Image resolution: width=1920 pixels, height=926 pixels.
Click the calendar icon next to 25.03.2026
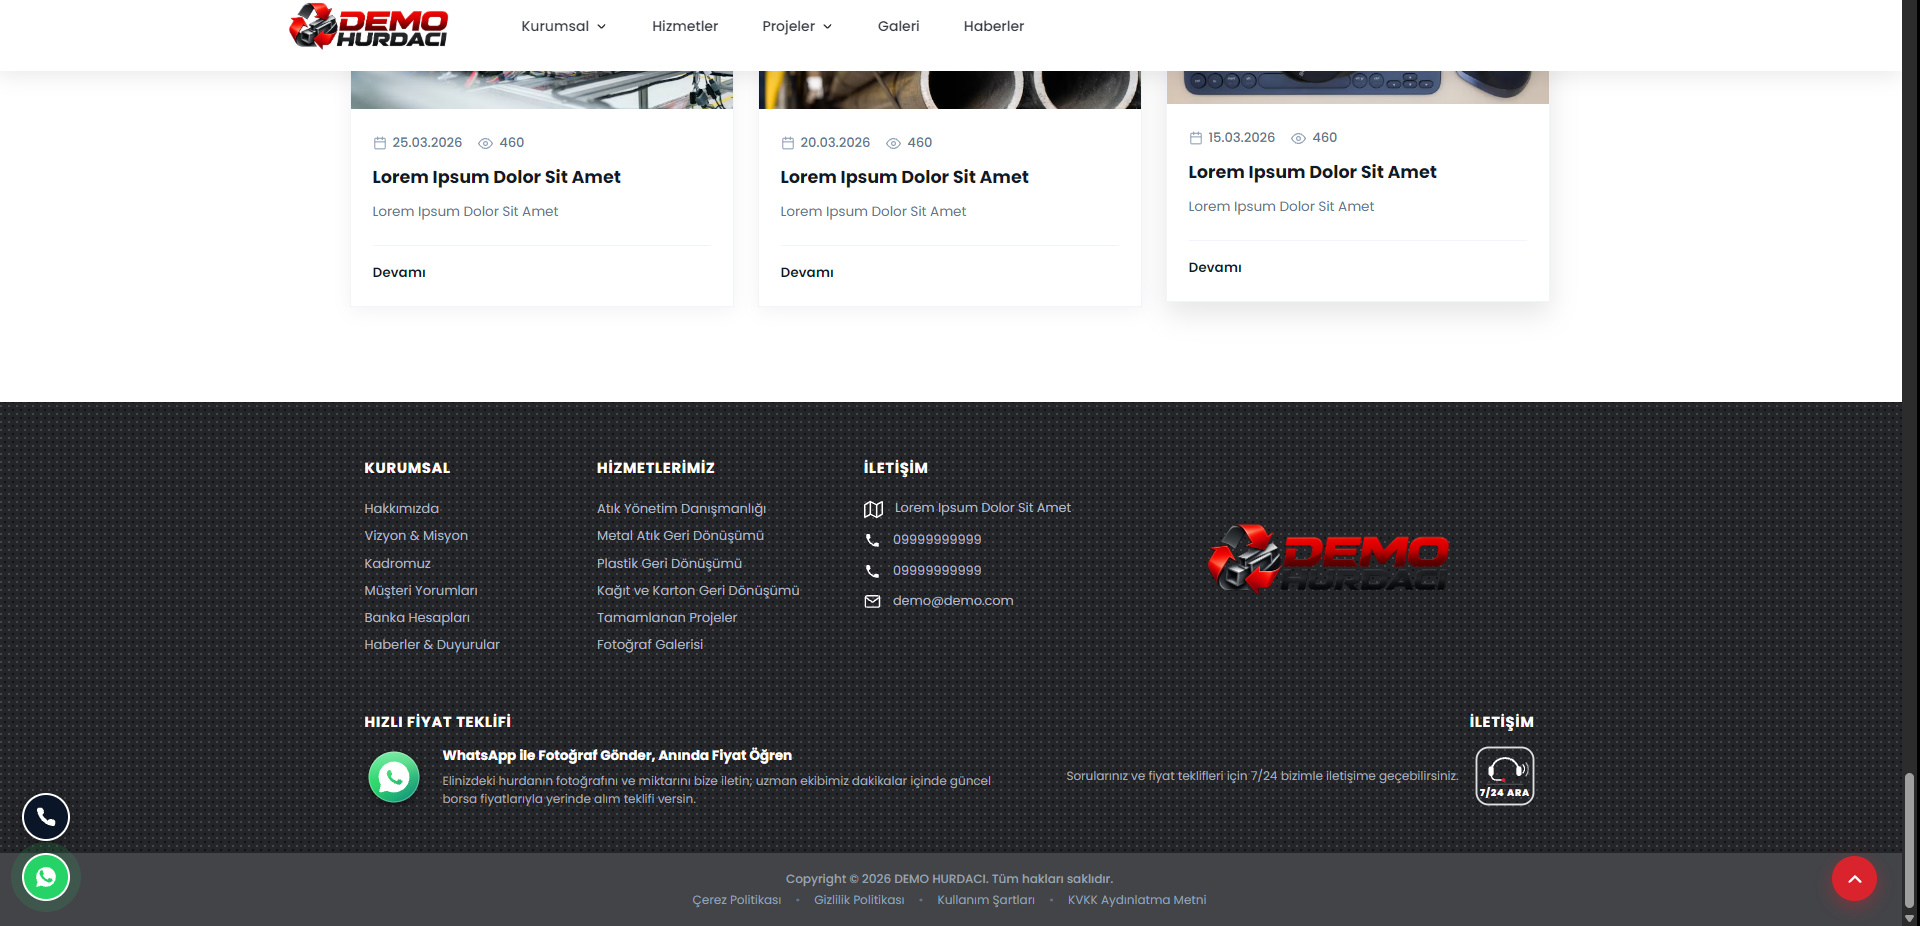point(380,143)
